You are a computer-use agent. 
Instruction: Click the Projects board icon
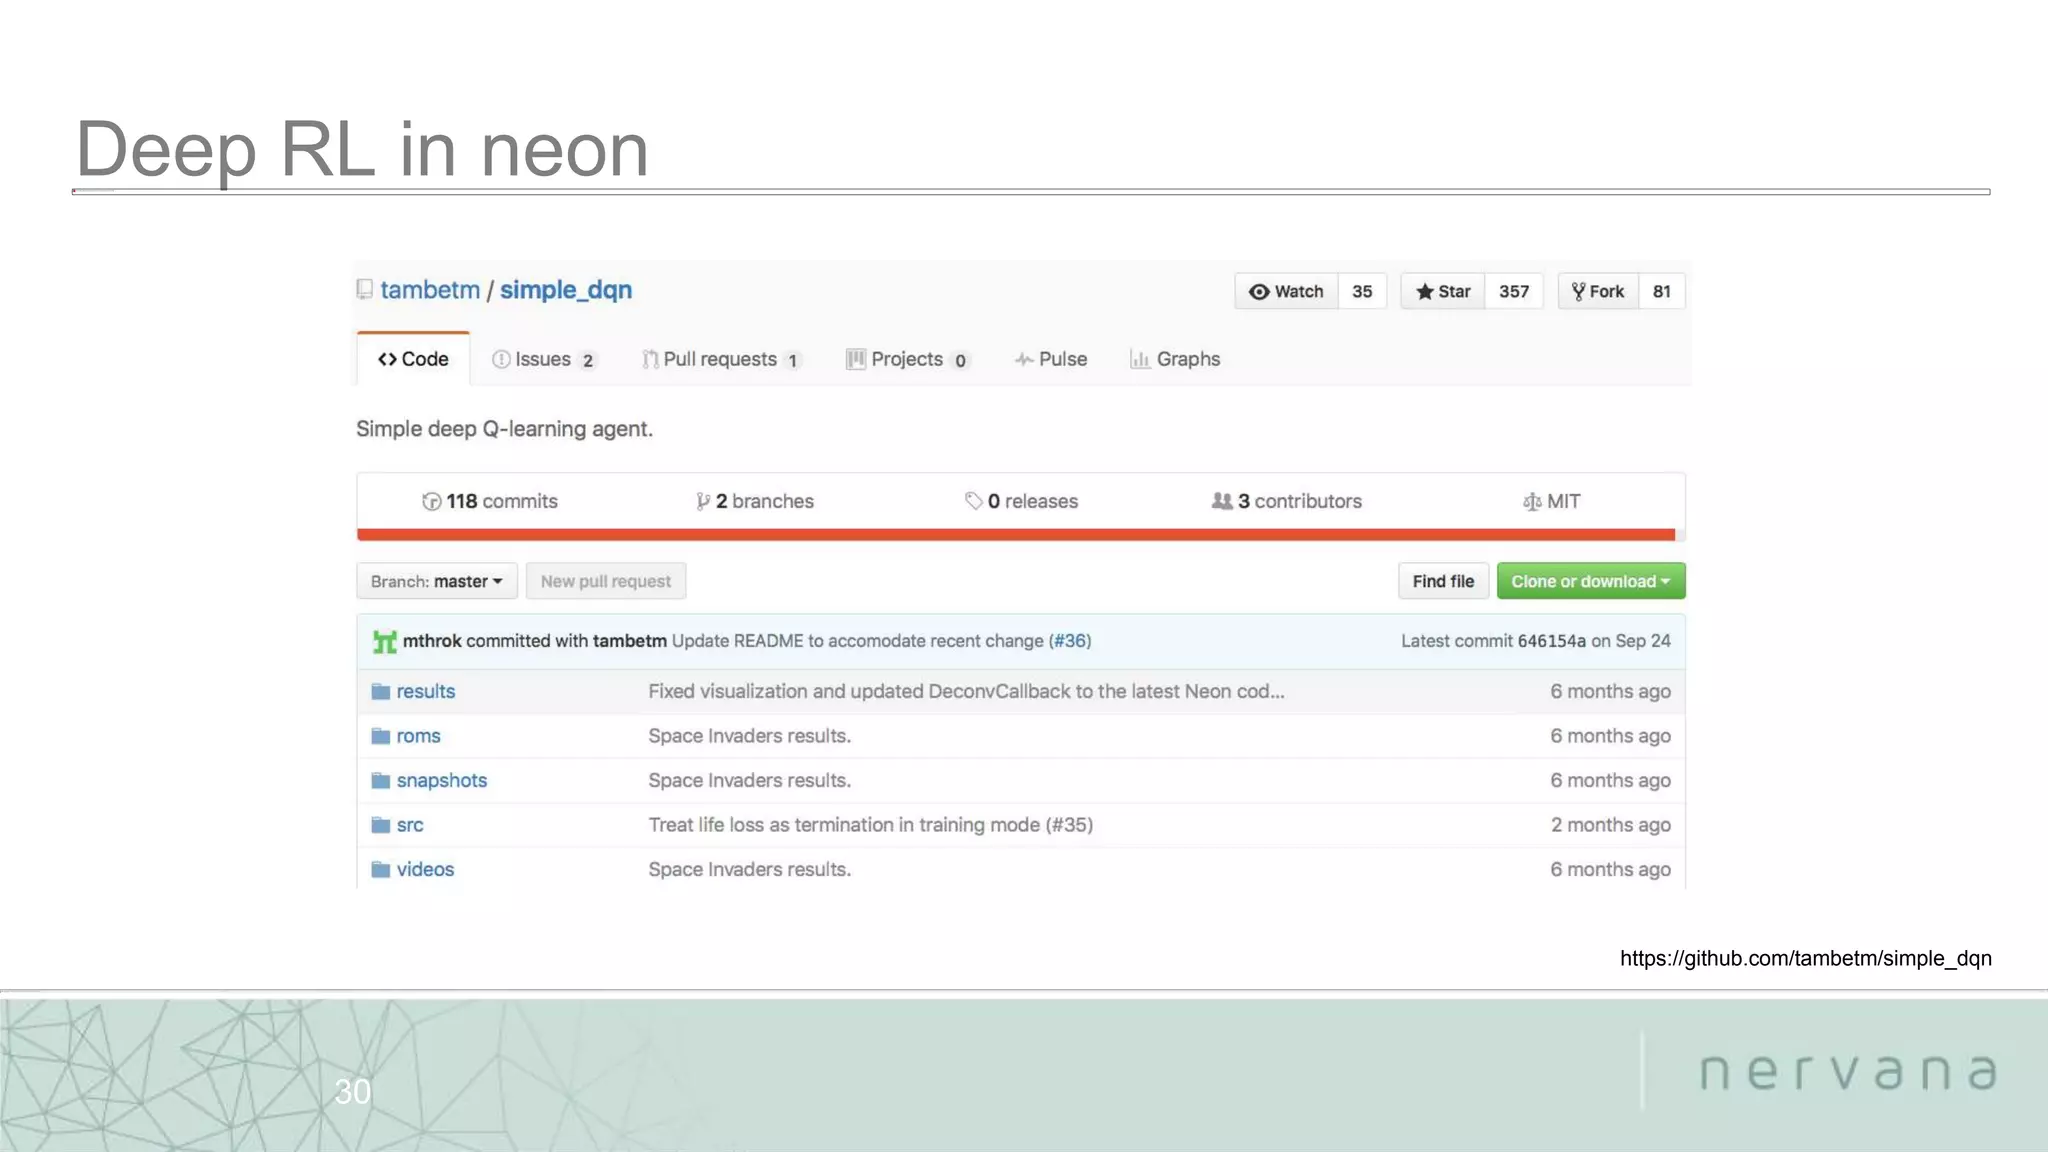point(855,359)
